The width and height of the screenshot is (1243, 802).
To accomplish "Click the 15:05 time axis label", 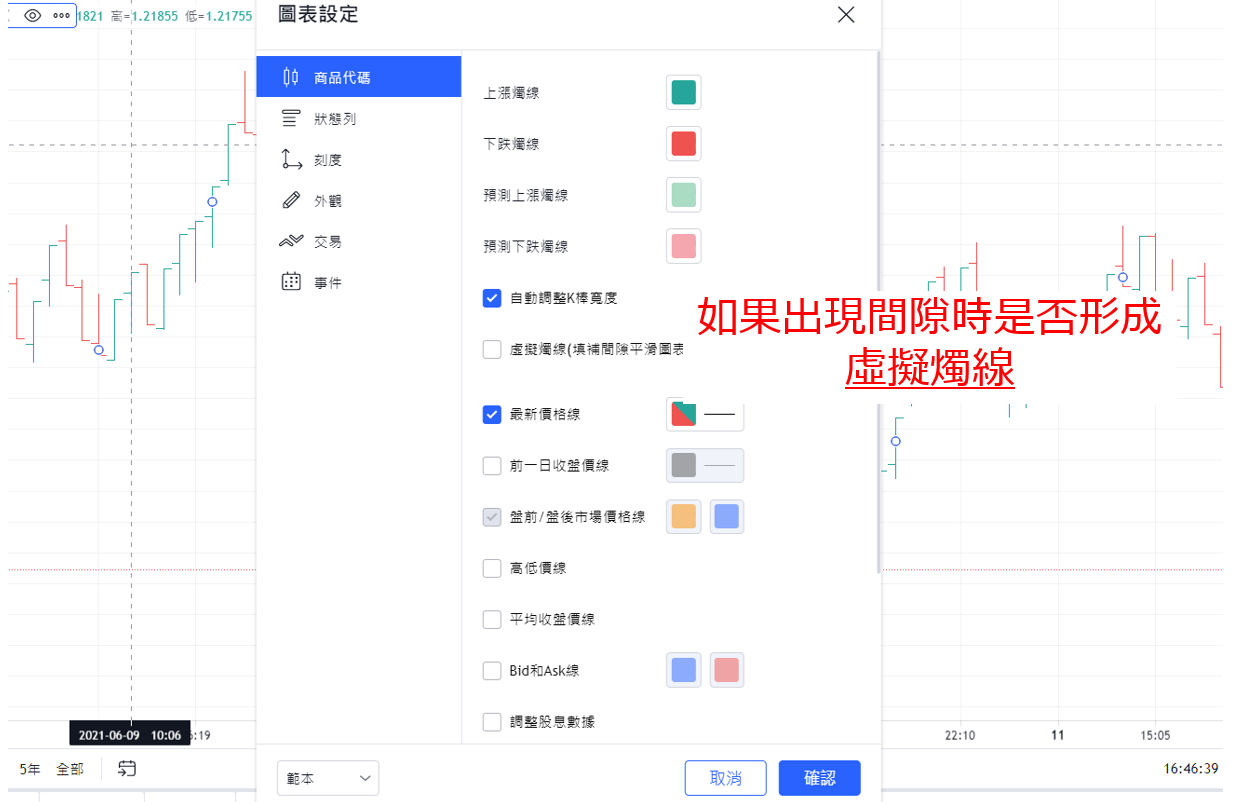I will coord(1154,735).
